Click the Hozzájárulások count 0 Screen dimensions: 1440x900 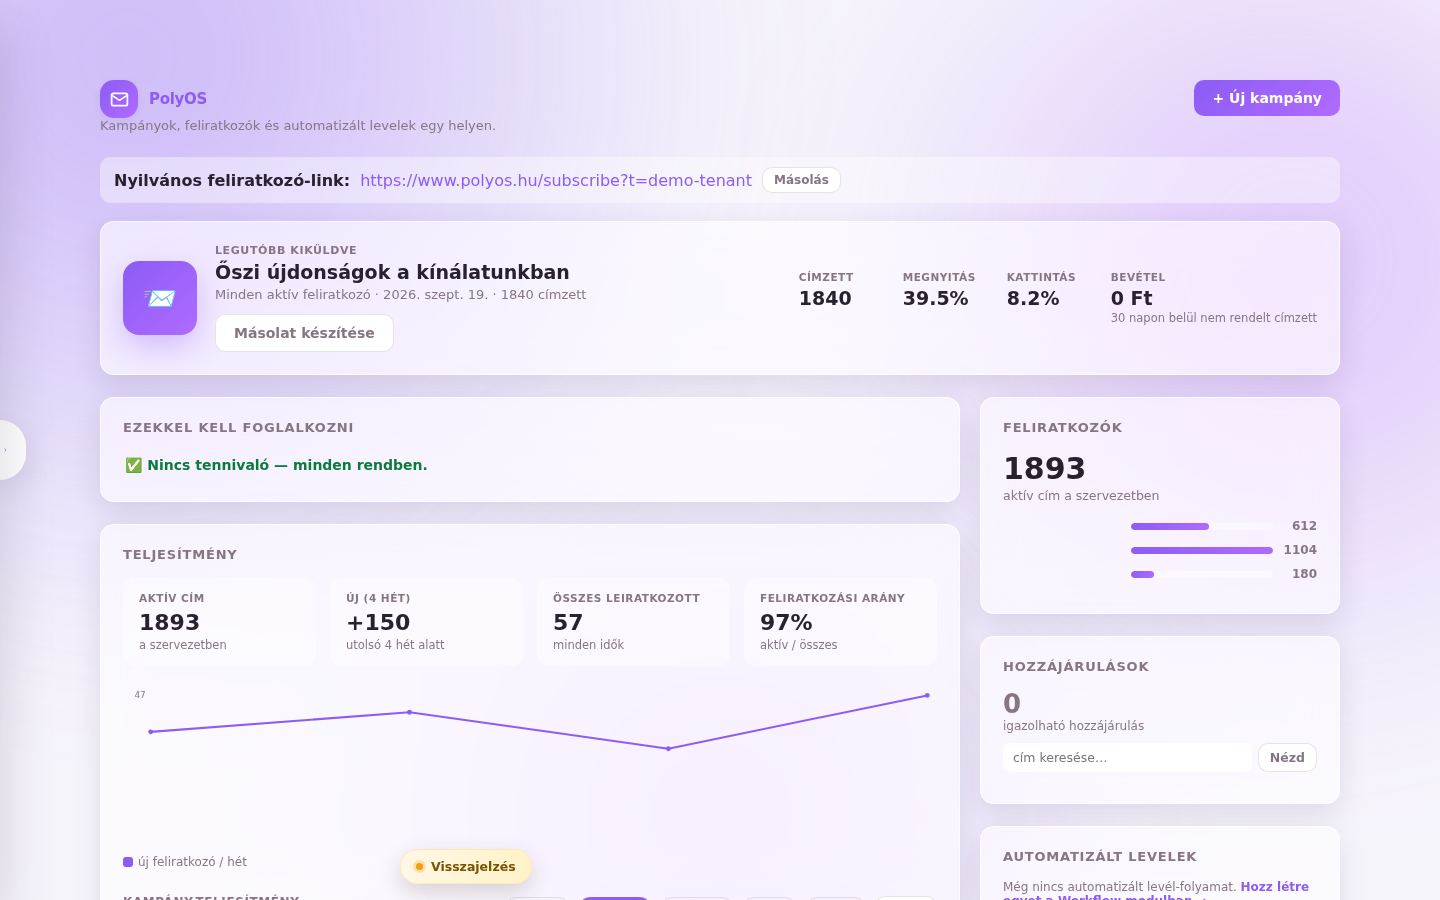1012,703
